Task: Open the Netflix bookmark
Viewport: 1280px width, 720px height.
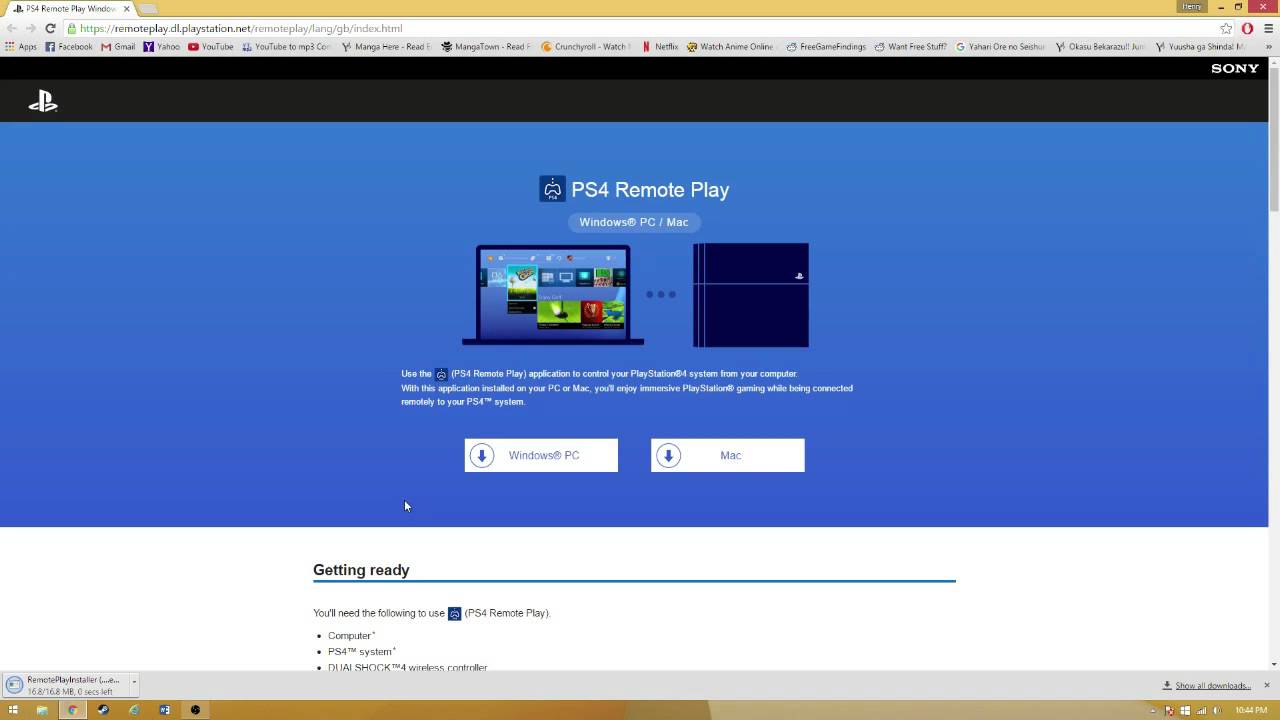Action: (x=660, y=46)
